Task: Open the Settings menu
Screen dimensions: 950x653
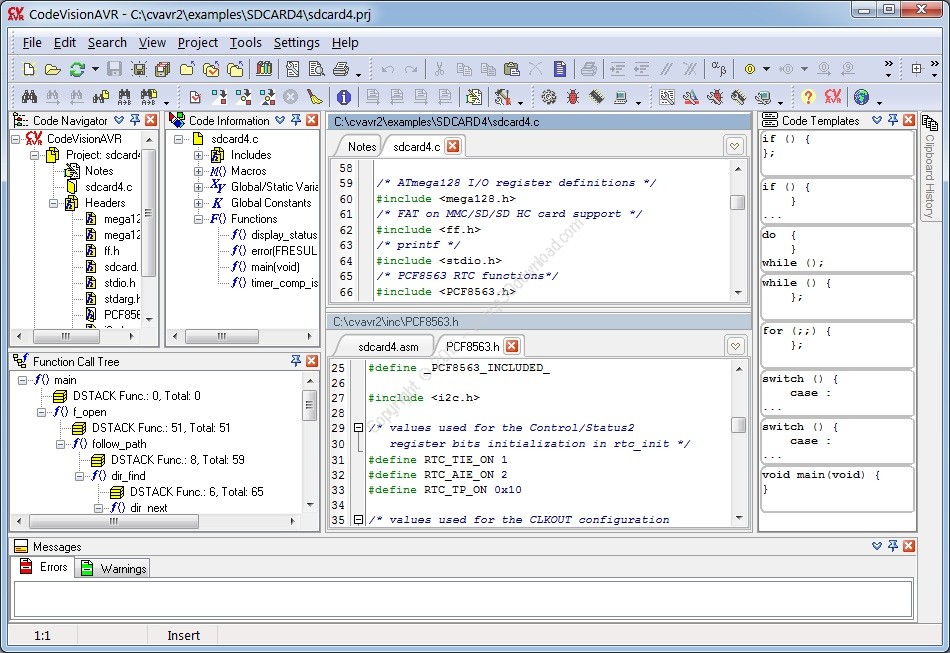Action: pos(296,43)
